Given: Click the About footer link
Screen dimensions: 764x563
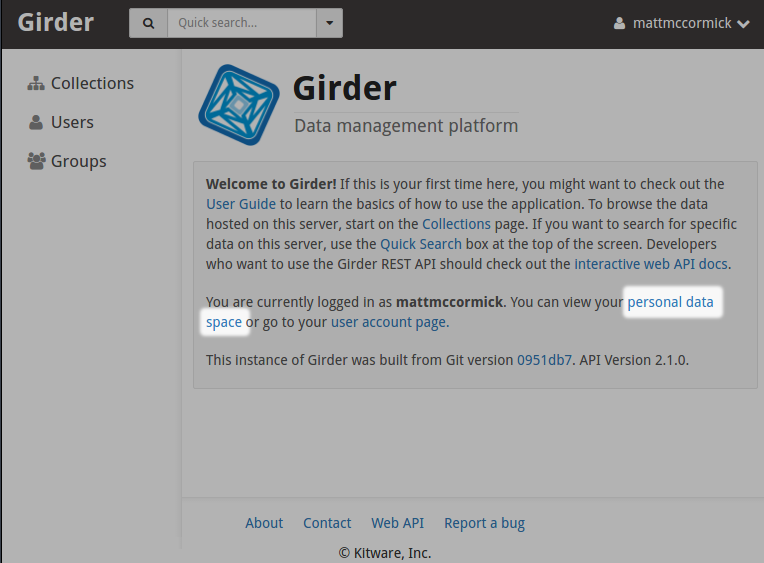Looking at the screenshot, I should pyautogui.click(x=264, y=523).
